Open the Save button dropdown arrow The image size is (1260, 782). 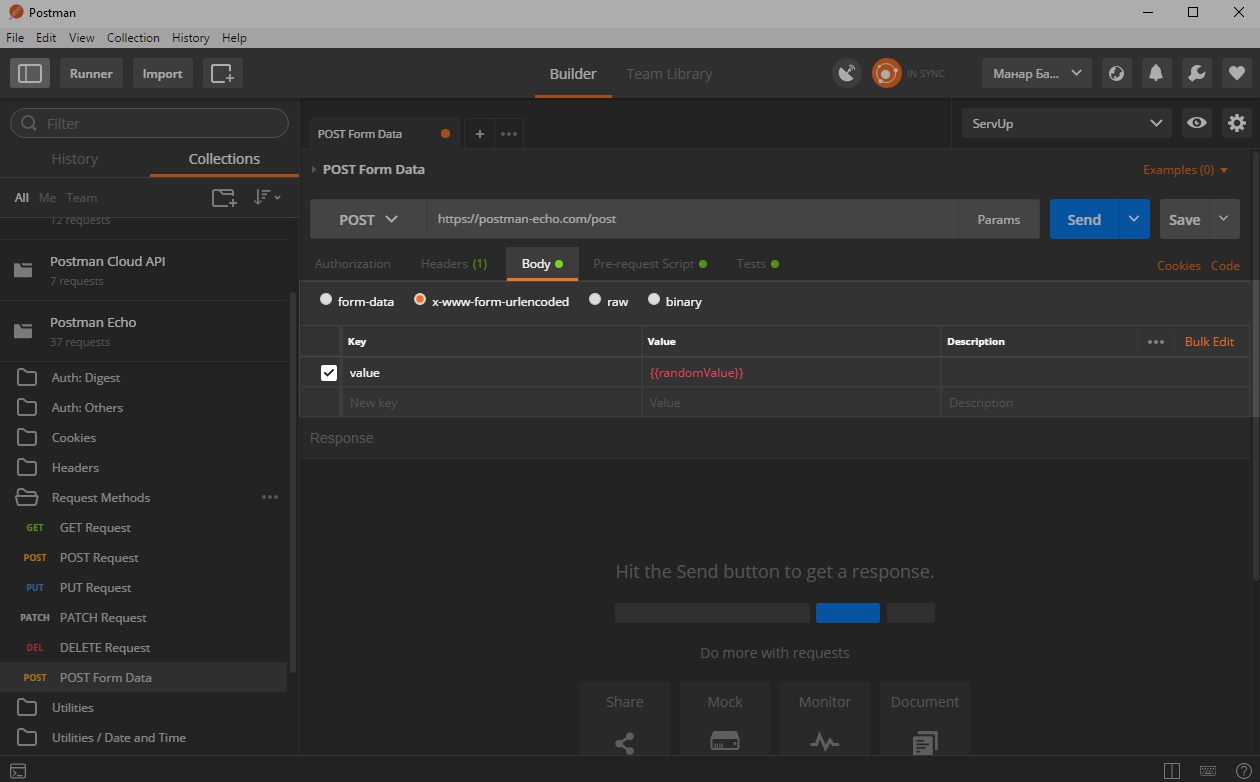pyautogui.click(x=1225, y=219)
